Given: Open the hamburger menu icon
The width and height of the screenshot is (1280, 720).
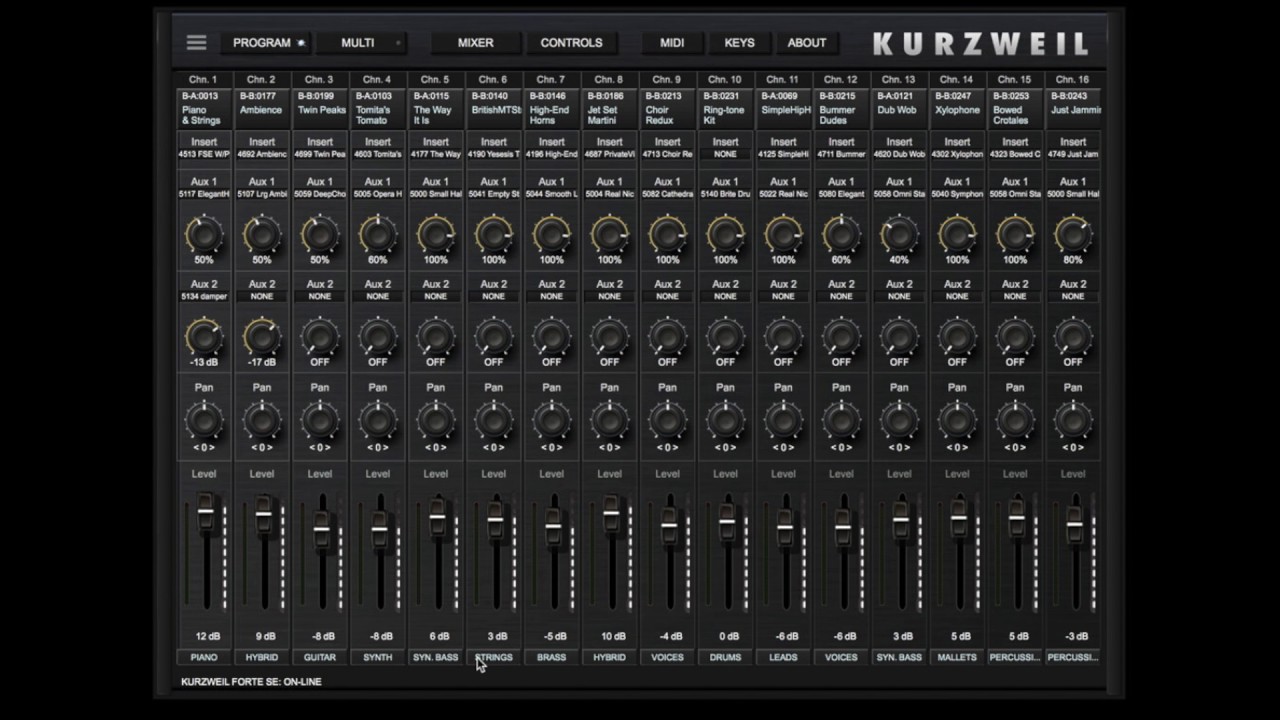Looking at the screenshot, I should click(x=196, y=42).
